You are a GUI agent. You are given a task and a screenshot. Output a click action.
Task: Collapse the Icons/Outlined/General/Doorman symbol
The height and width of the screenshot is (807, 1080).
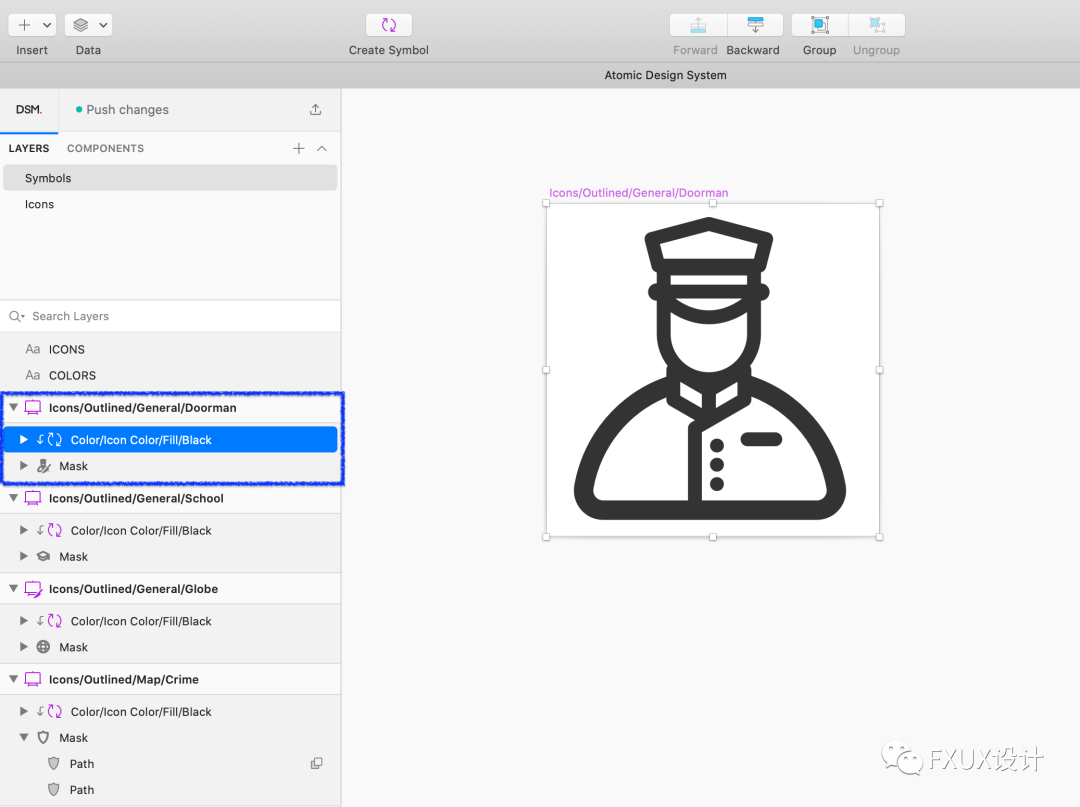coord(13,407)
